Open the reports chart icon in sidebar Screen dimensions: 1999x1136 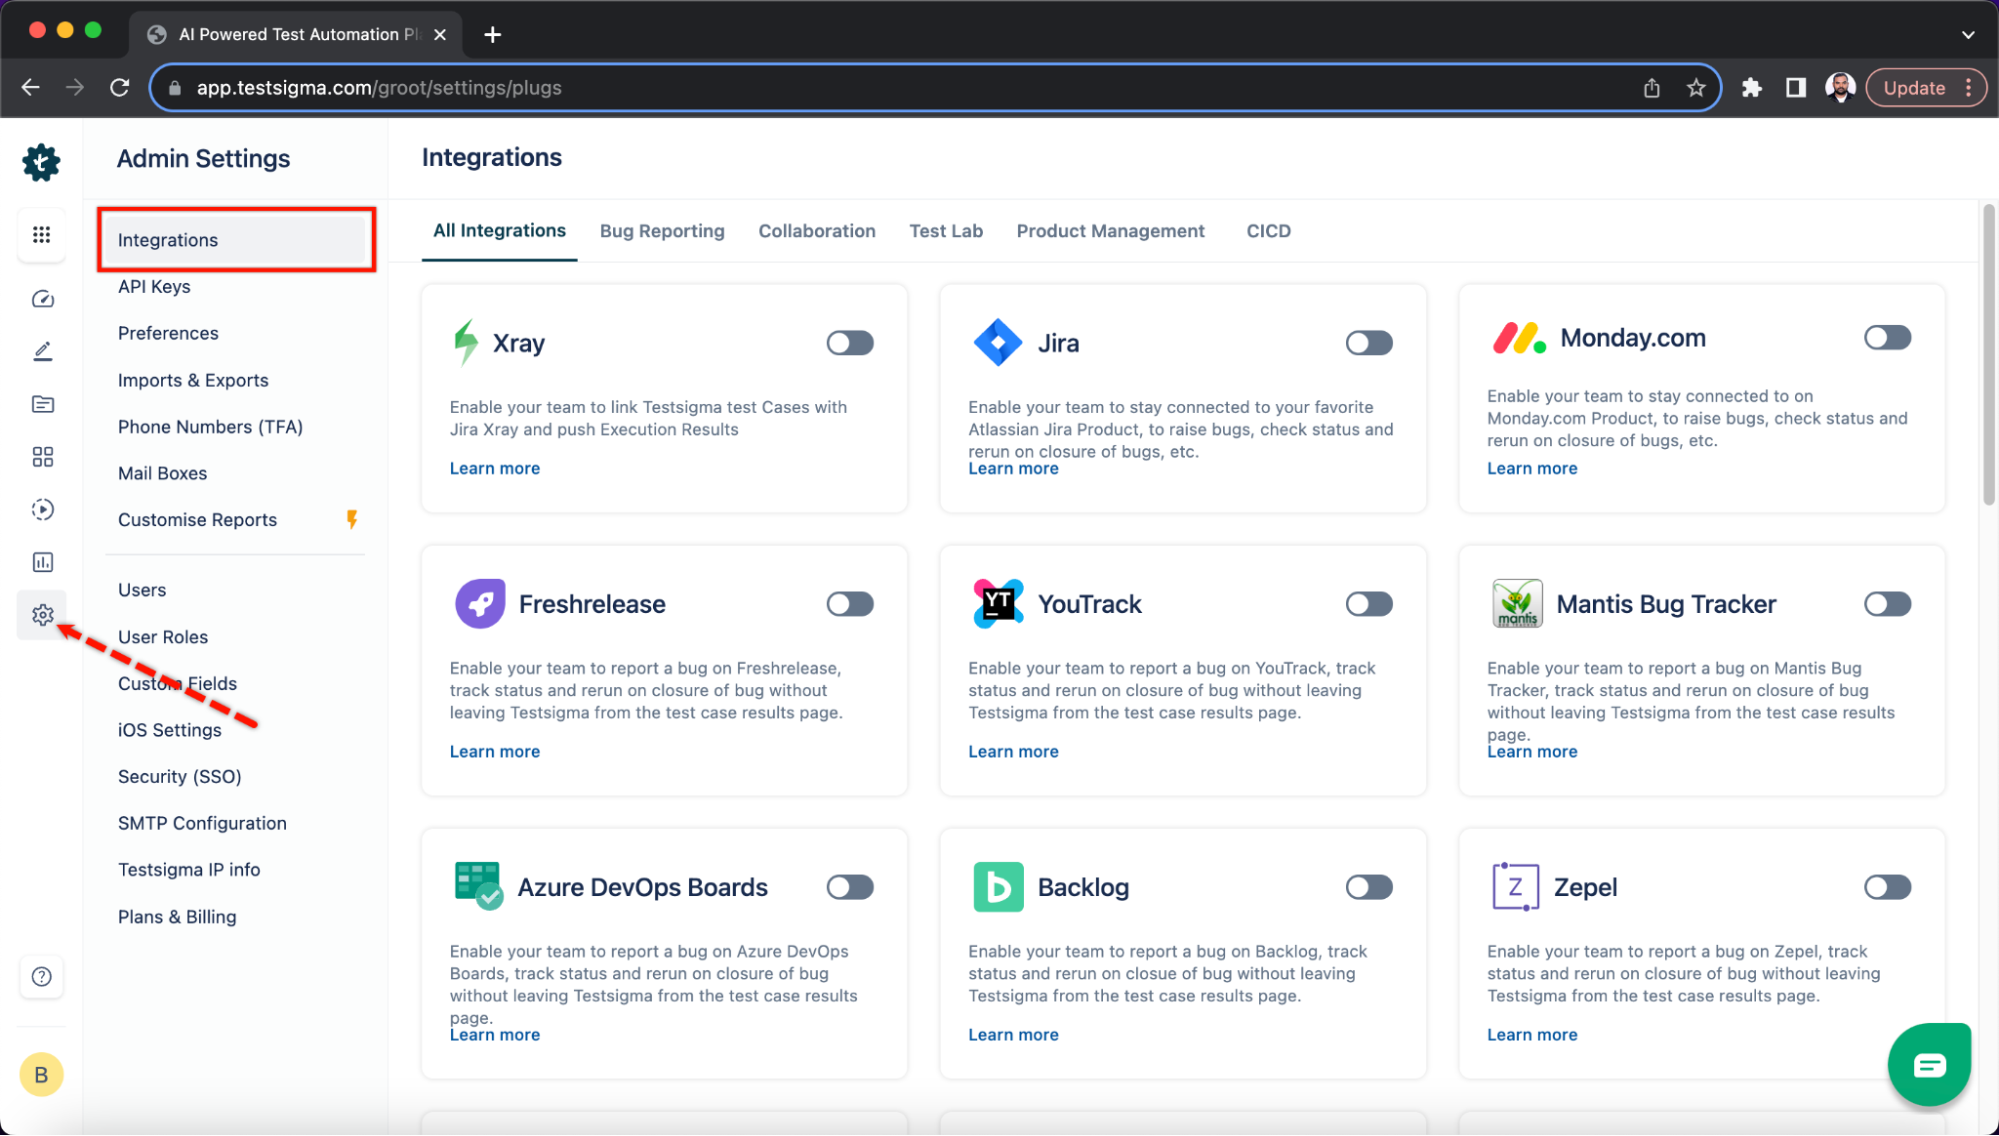point(42,563)
